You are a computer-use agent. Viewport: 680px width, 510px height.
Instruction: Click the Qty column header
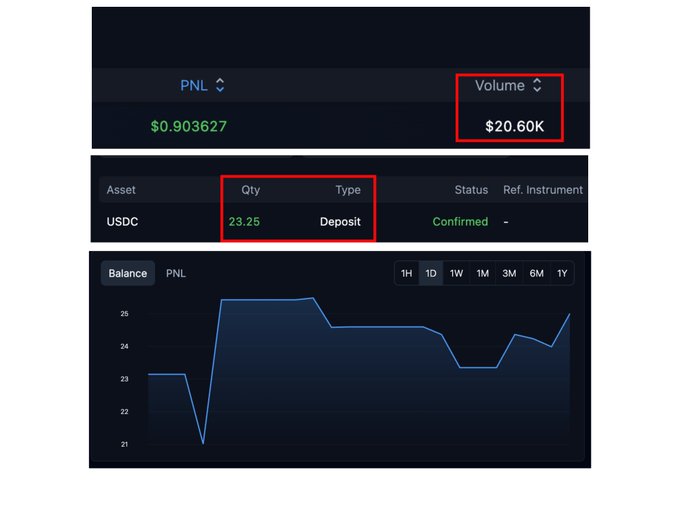(251, 190)
